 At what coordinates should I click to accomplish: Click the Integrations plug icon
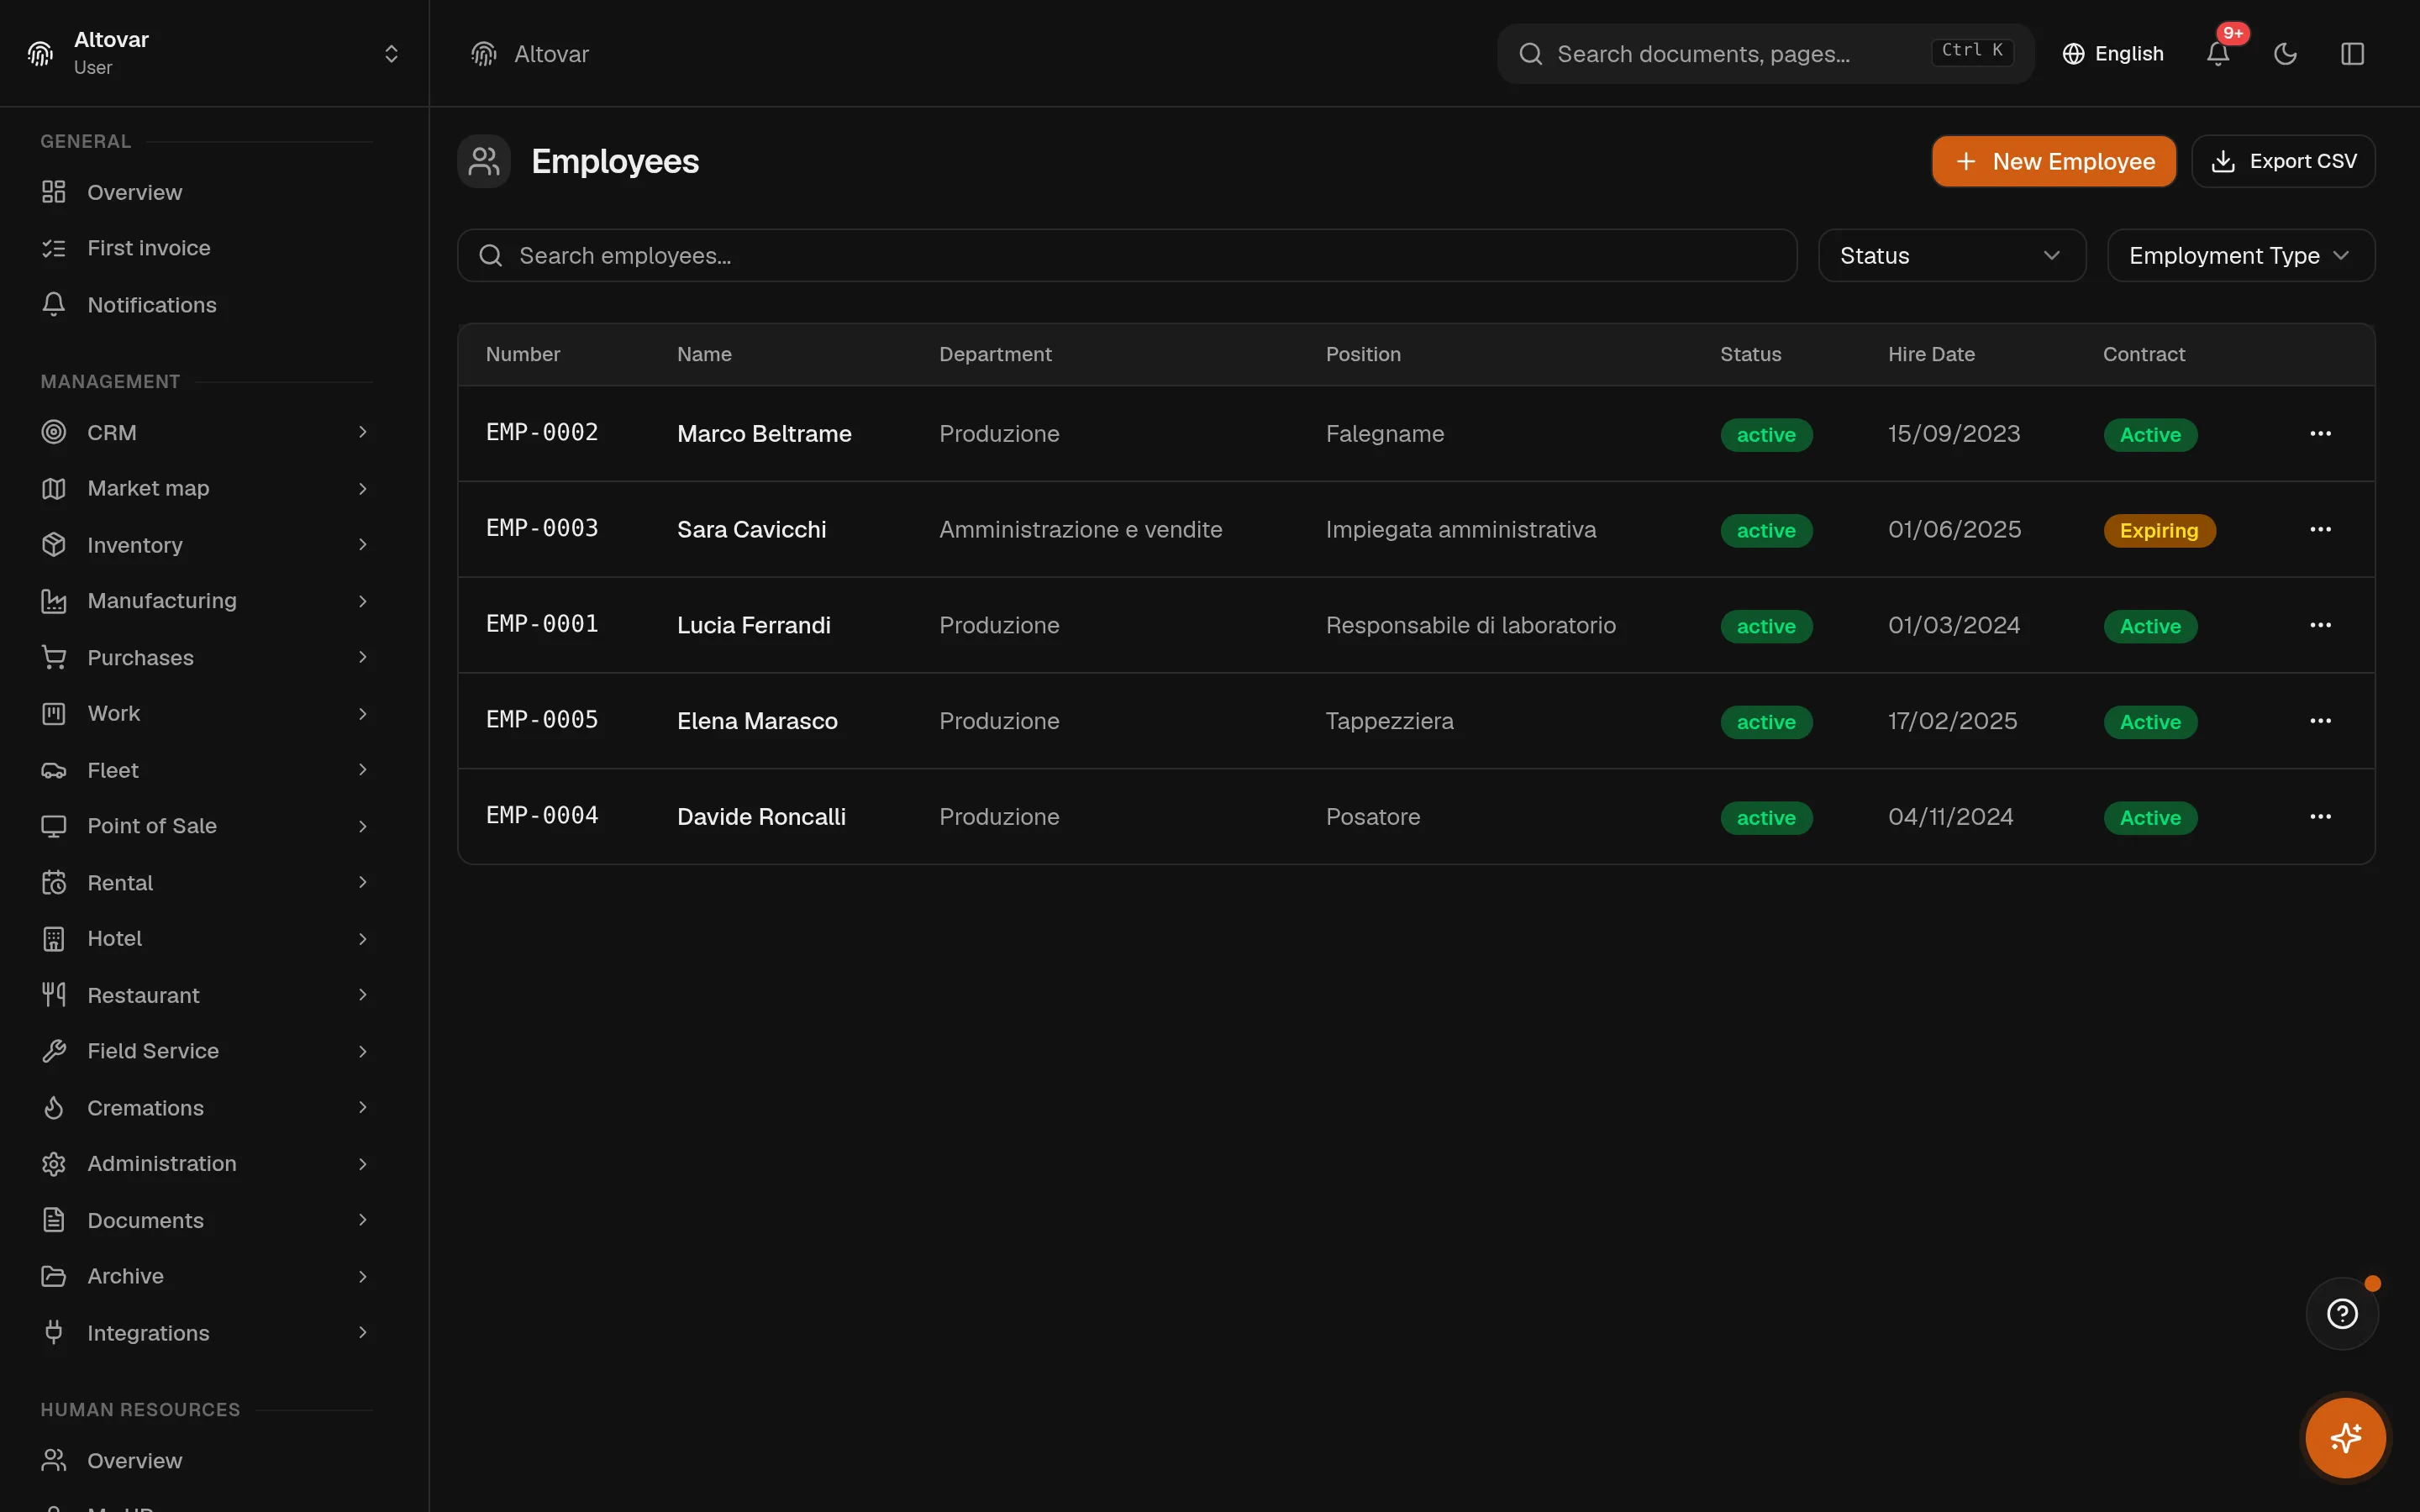[54, 1332]
